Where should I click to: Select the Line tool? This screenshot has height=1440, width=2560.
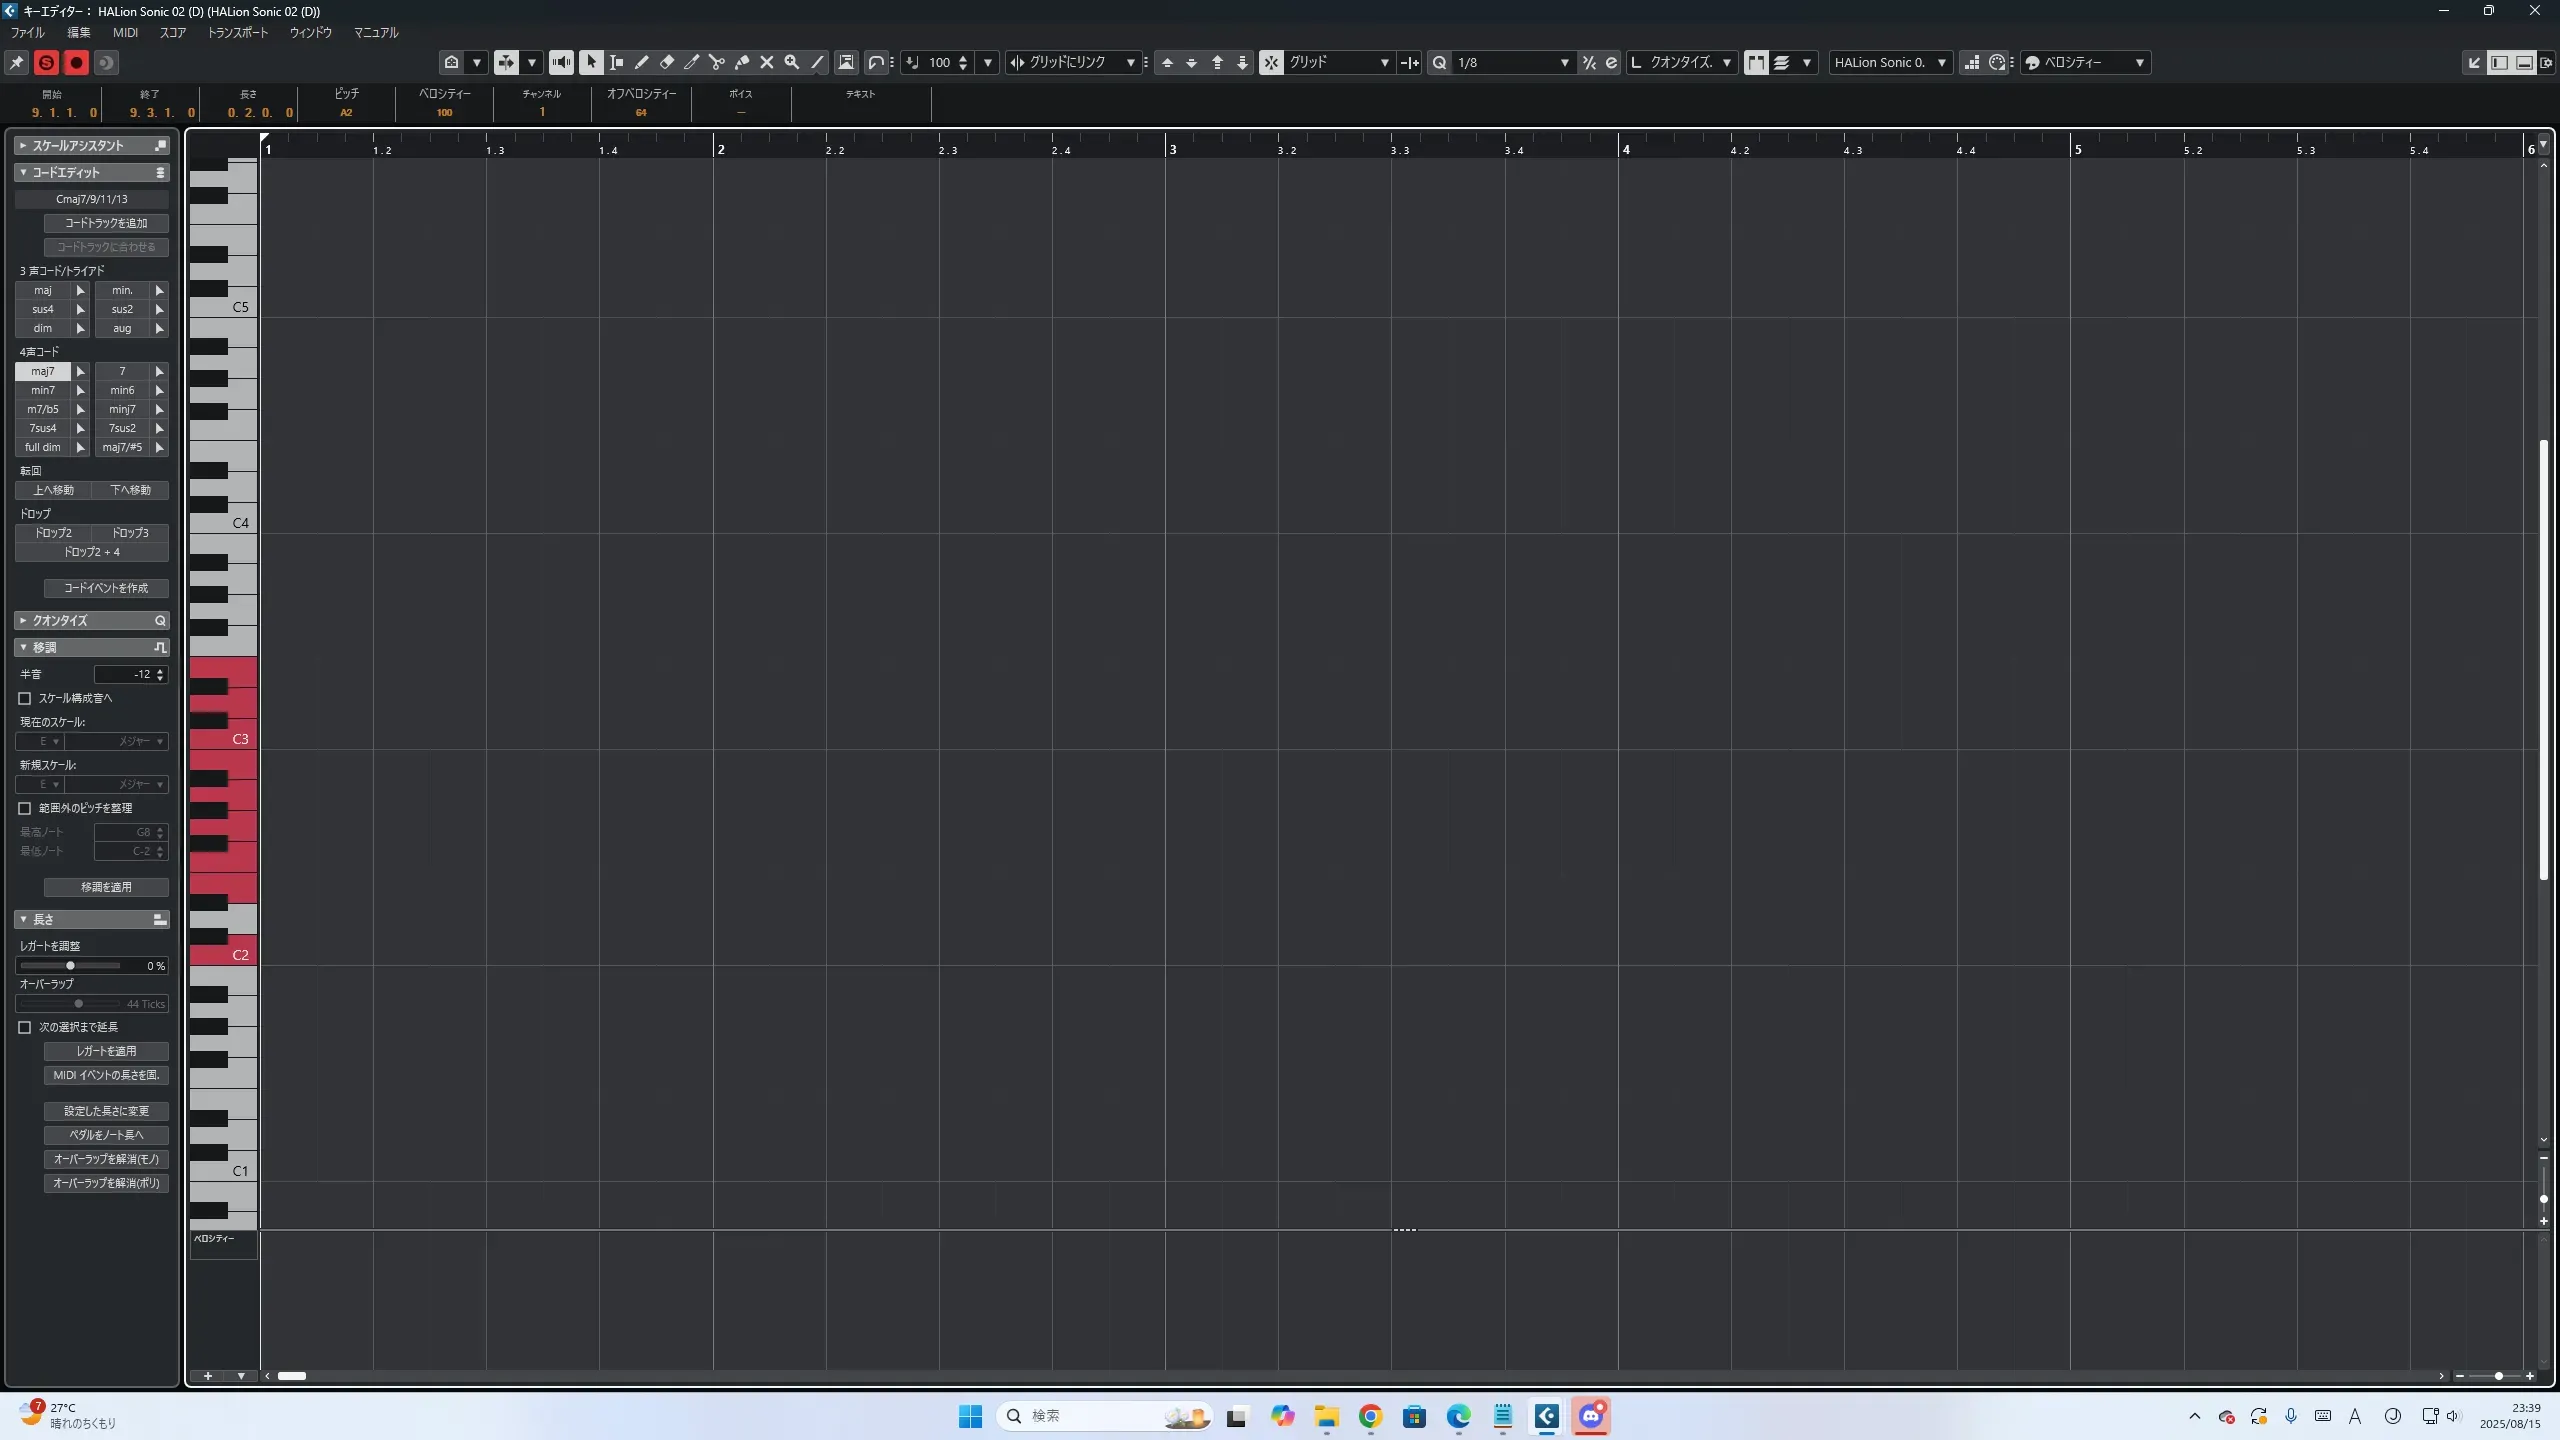click(817, 62)
